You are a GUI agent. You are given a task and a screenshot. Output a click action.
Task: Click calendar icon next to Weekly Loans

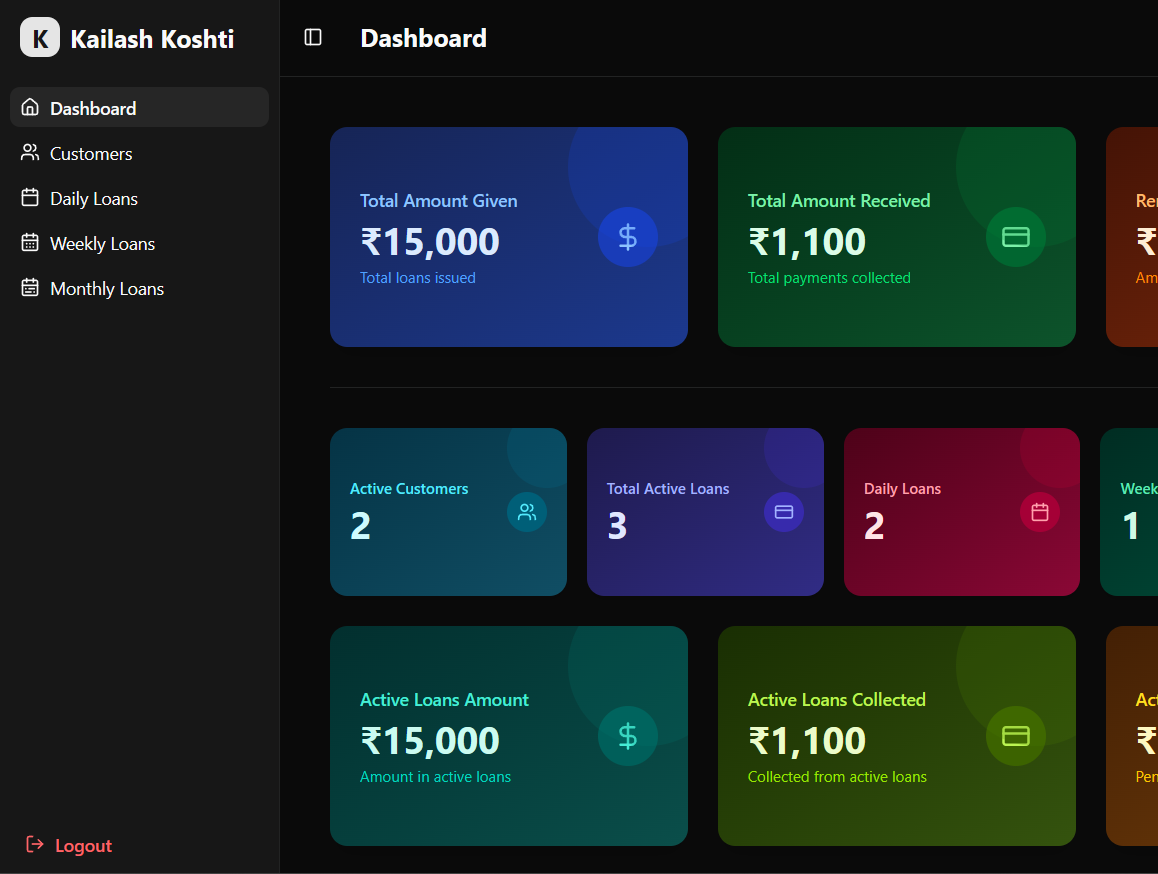coord(30,242)
